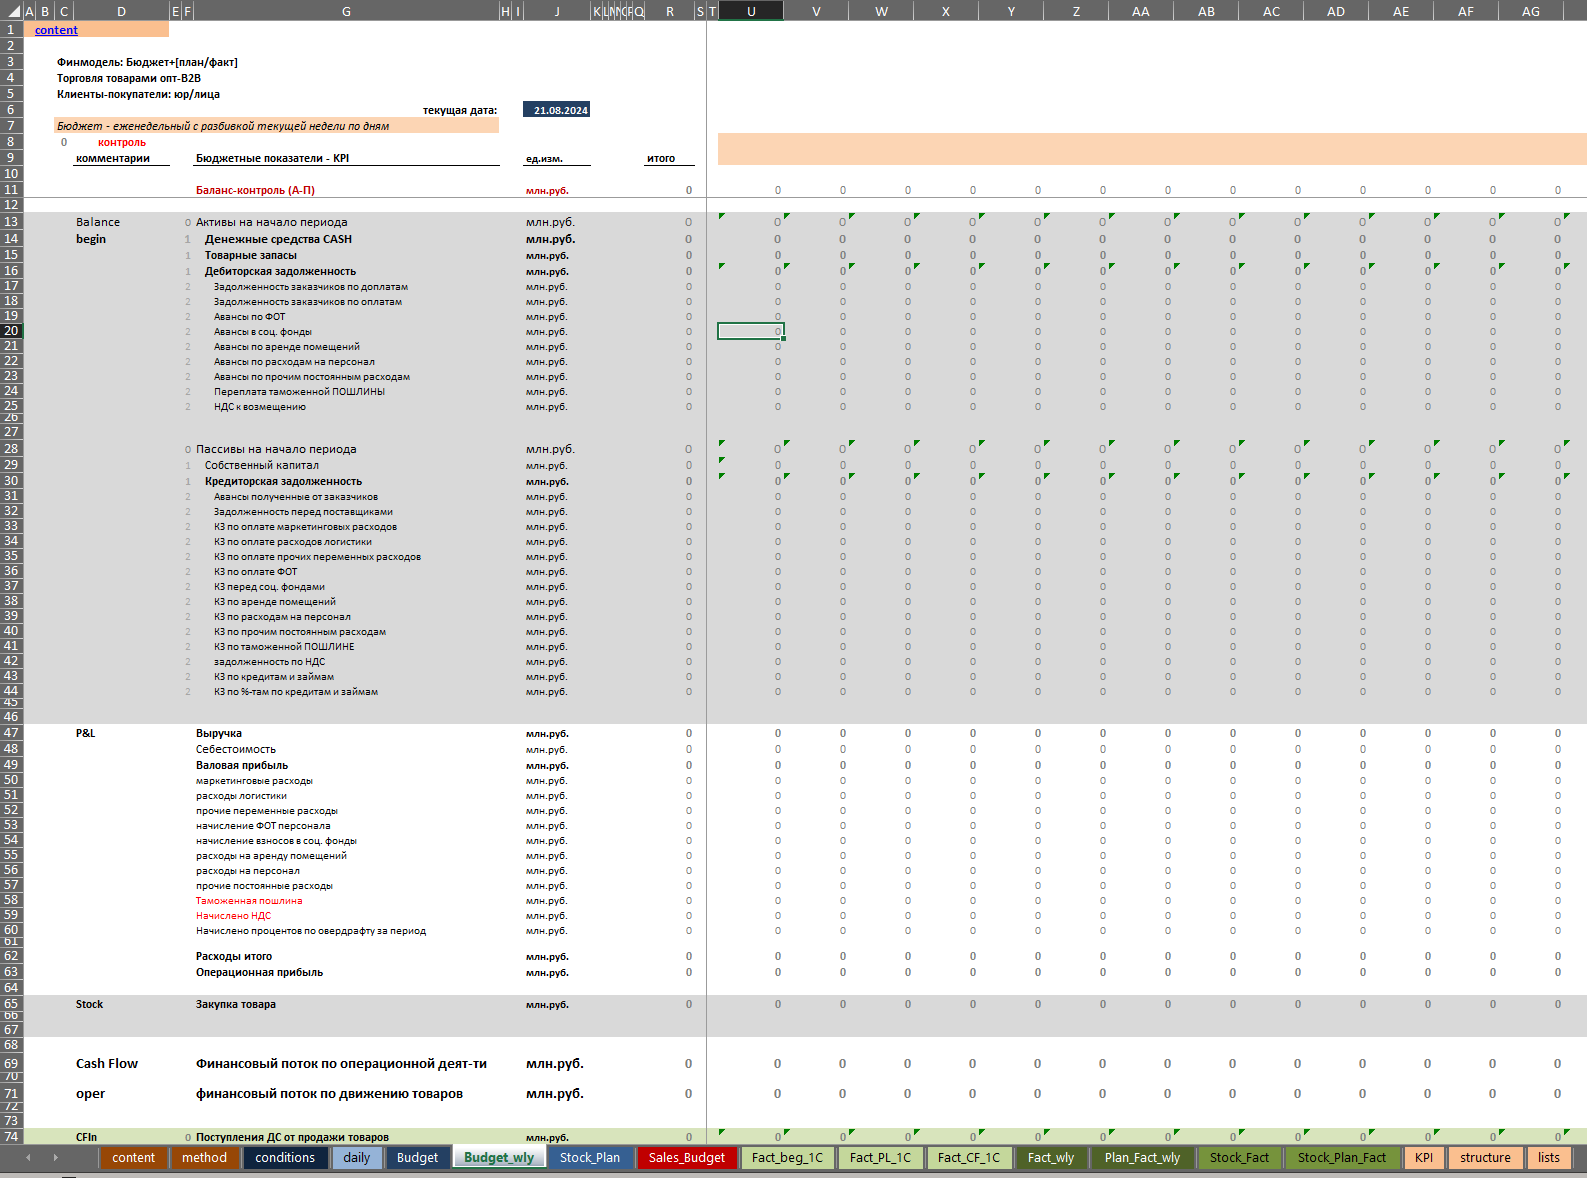1587x1178 pixels.
Task: Click the method sheet tab
Action: tap(204, 1157)
